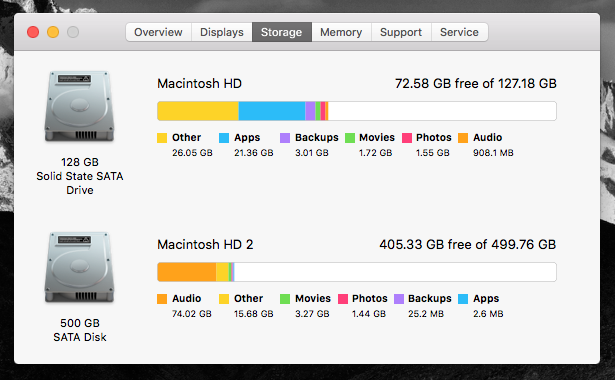This screenshot has height=380, width=615.
Task: Click orange Audio swatch under Macintosh HD 2
Action: click(x=162, y=299)
